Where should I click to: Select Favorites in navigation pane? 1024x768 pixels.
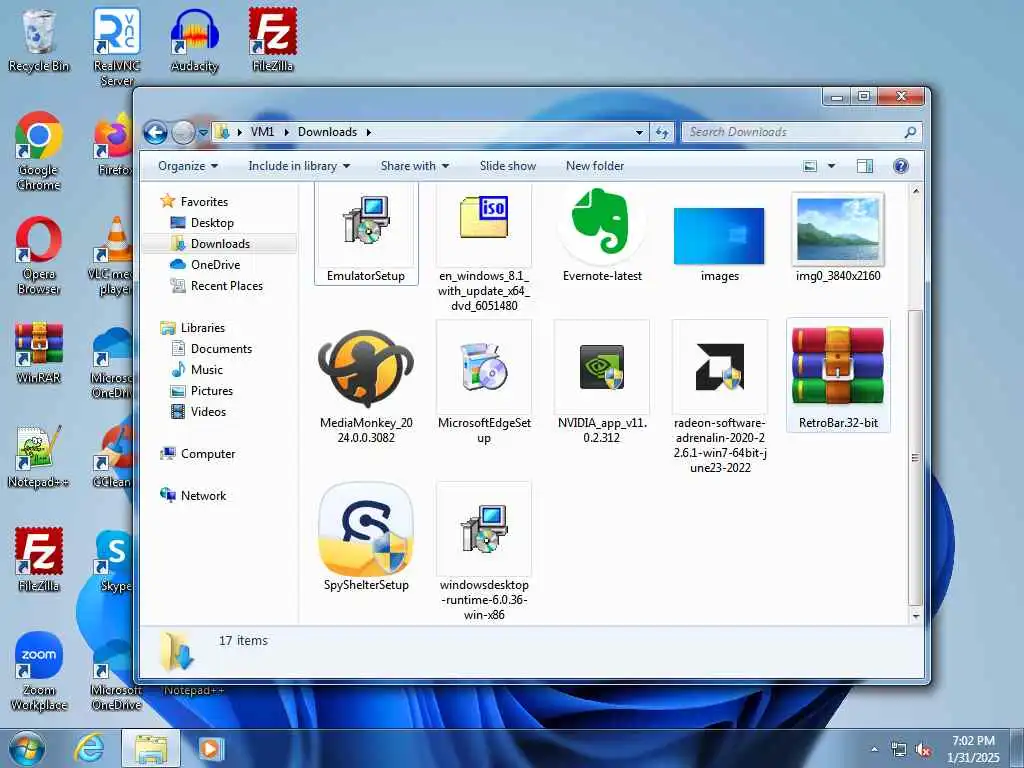195,201
